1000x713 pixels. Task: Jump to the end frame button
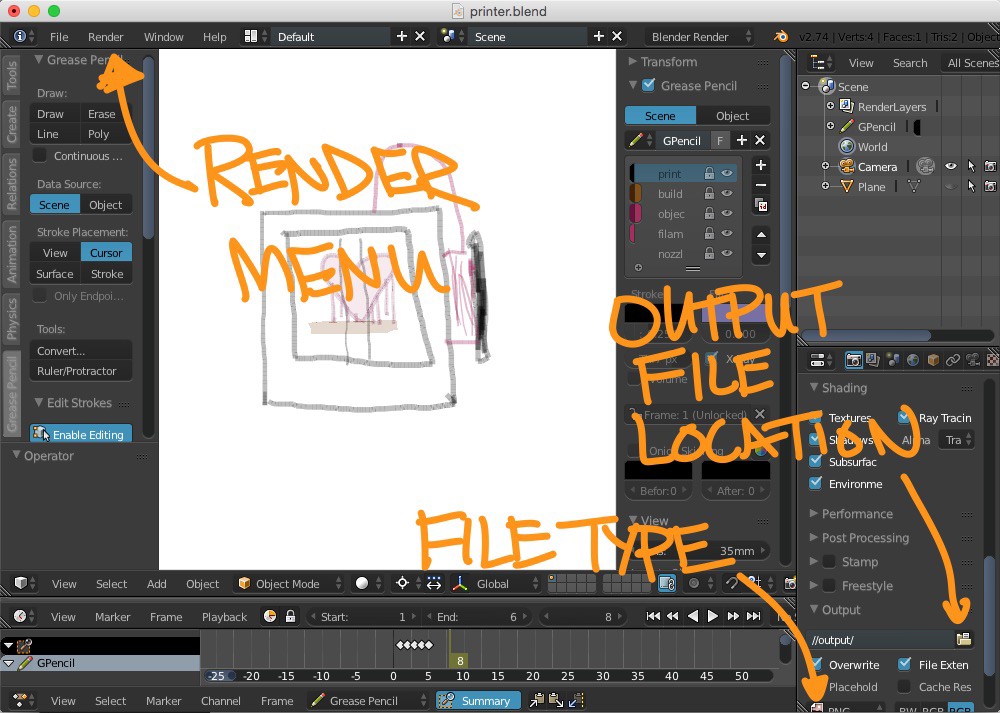753,616
